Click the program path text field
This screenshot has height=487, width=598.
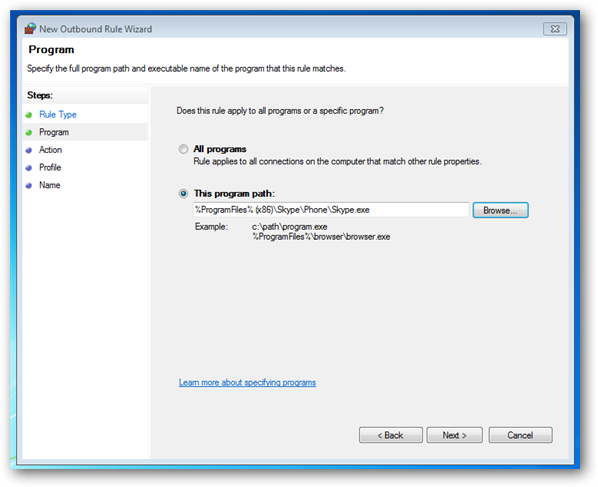pyautogui.click(x=331, y=210)
